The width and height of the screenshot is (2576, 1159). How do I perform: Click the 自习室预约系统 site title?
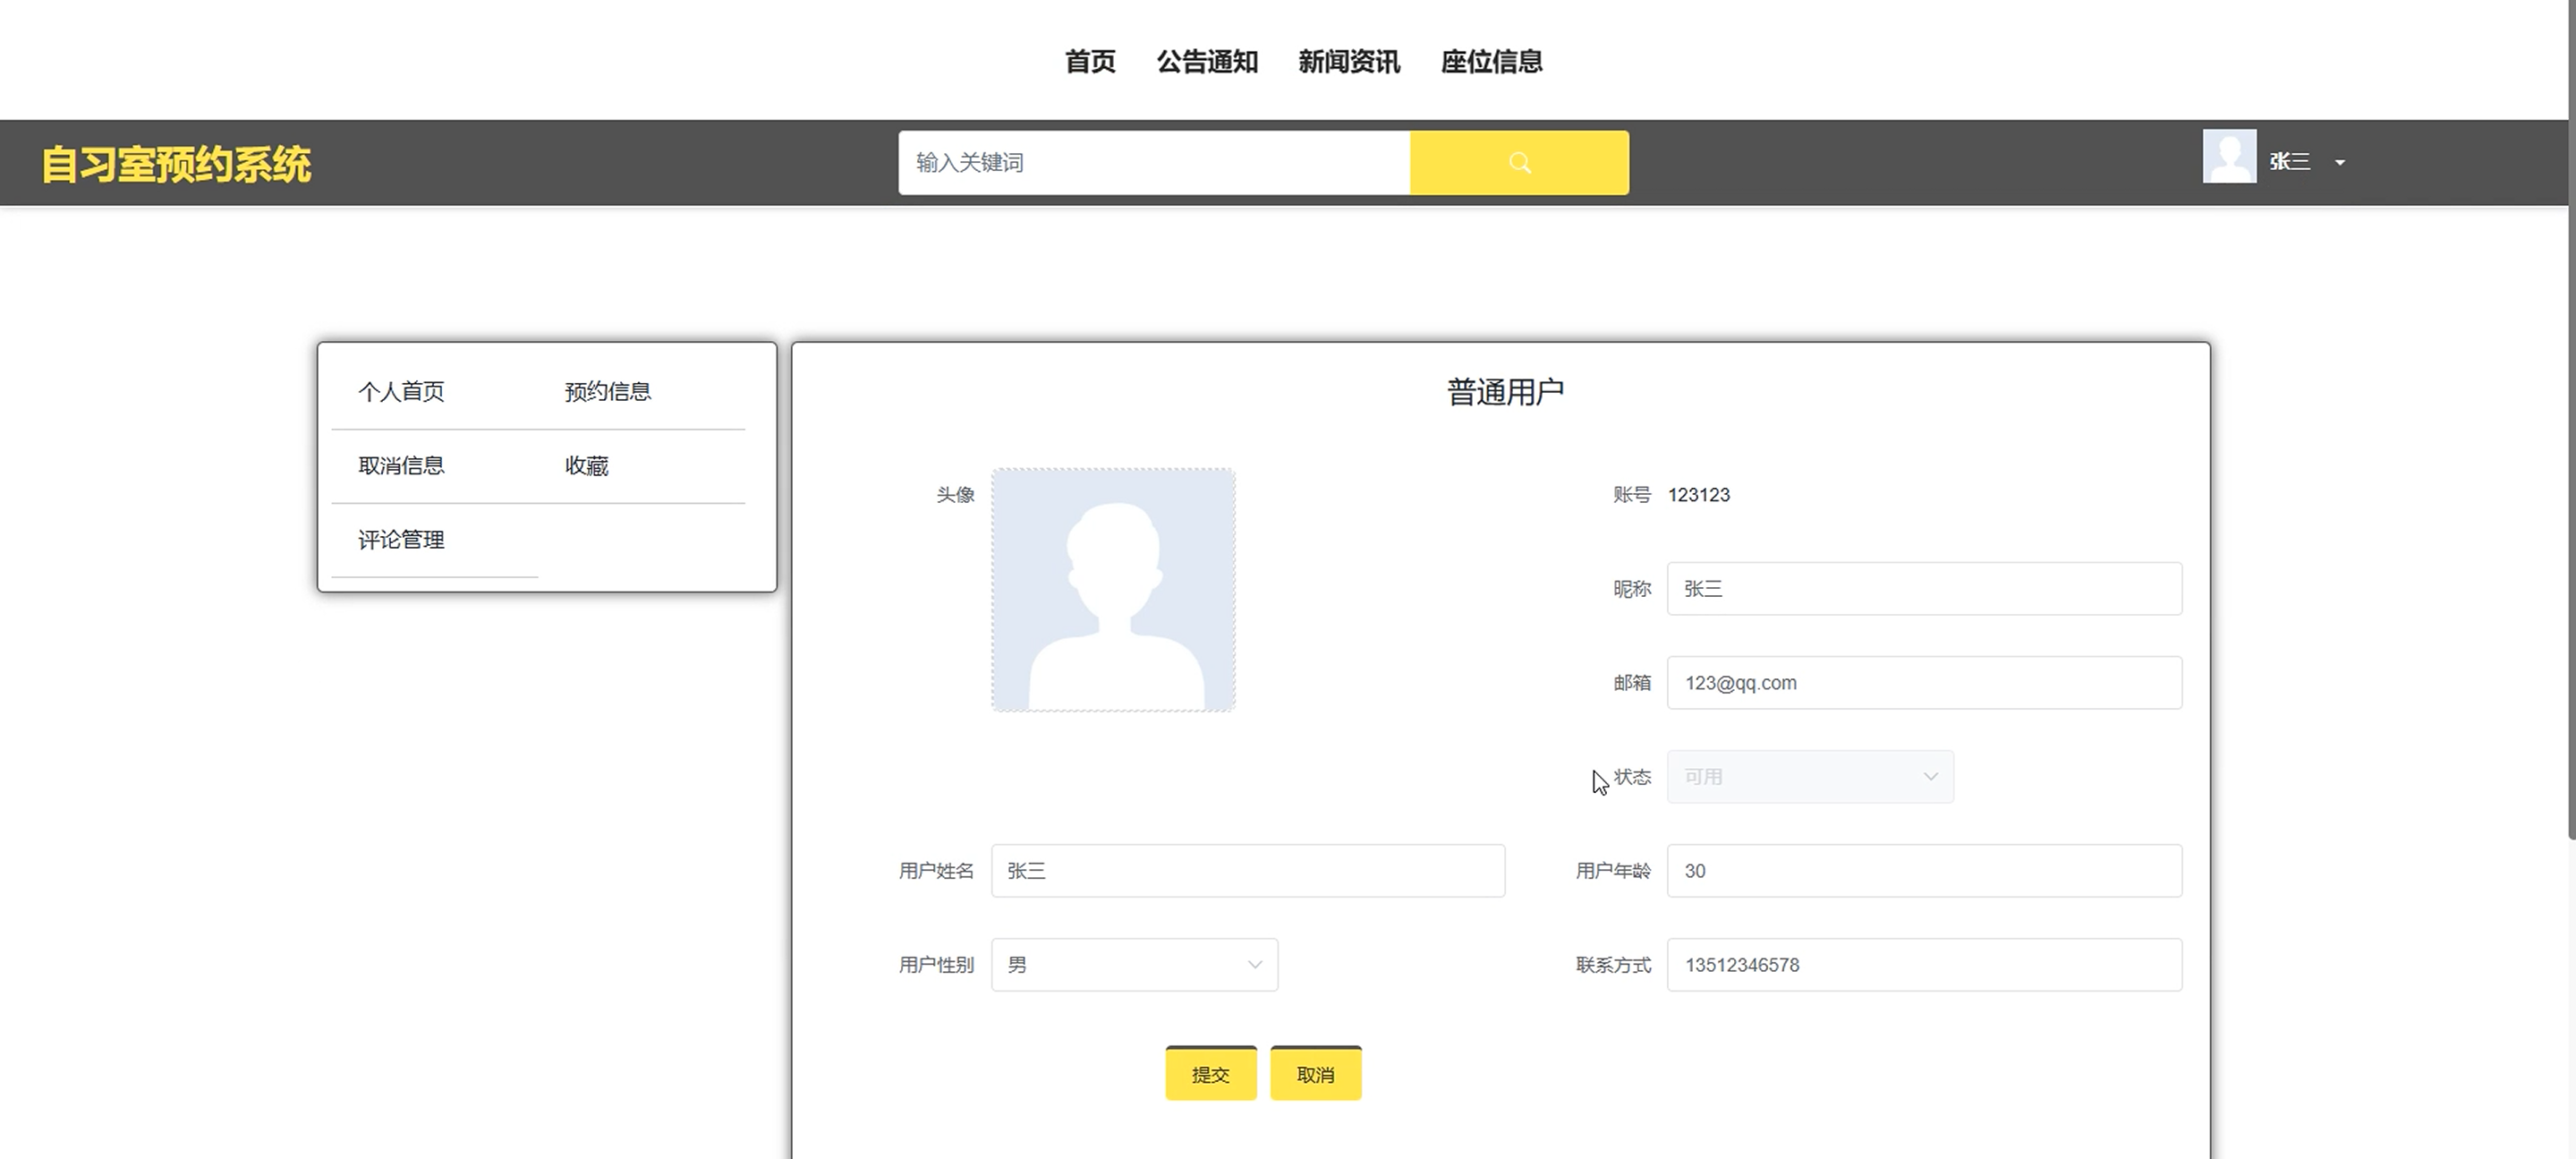[176, 165]
